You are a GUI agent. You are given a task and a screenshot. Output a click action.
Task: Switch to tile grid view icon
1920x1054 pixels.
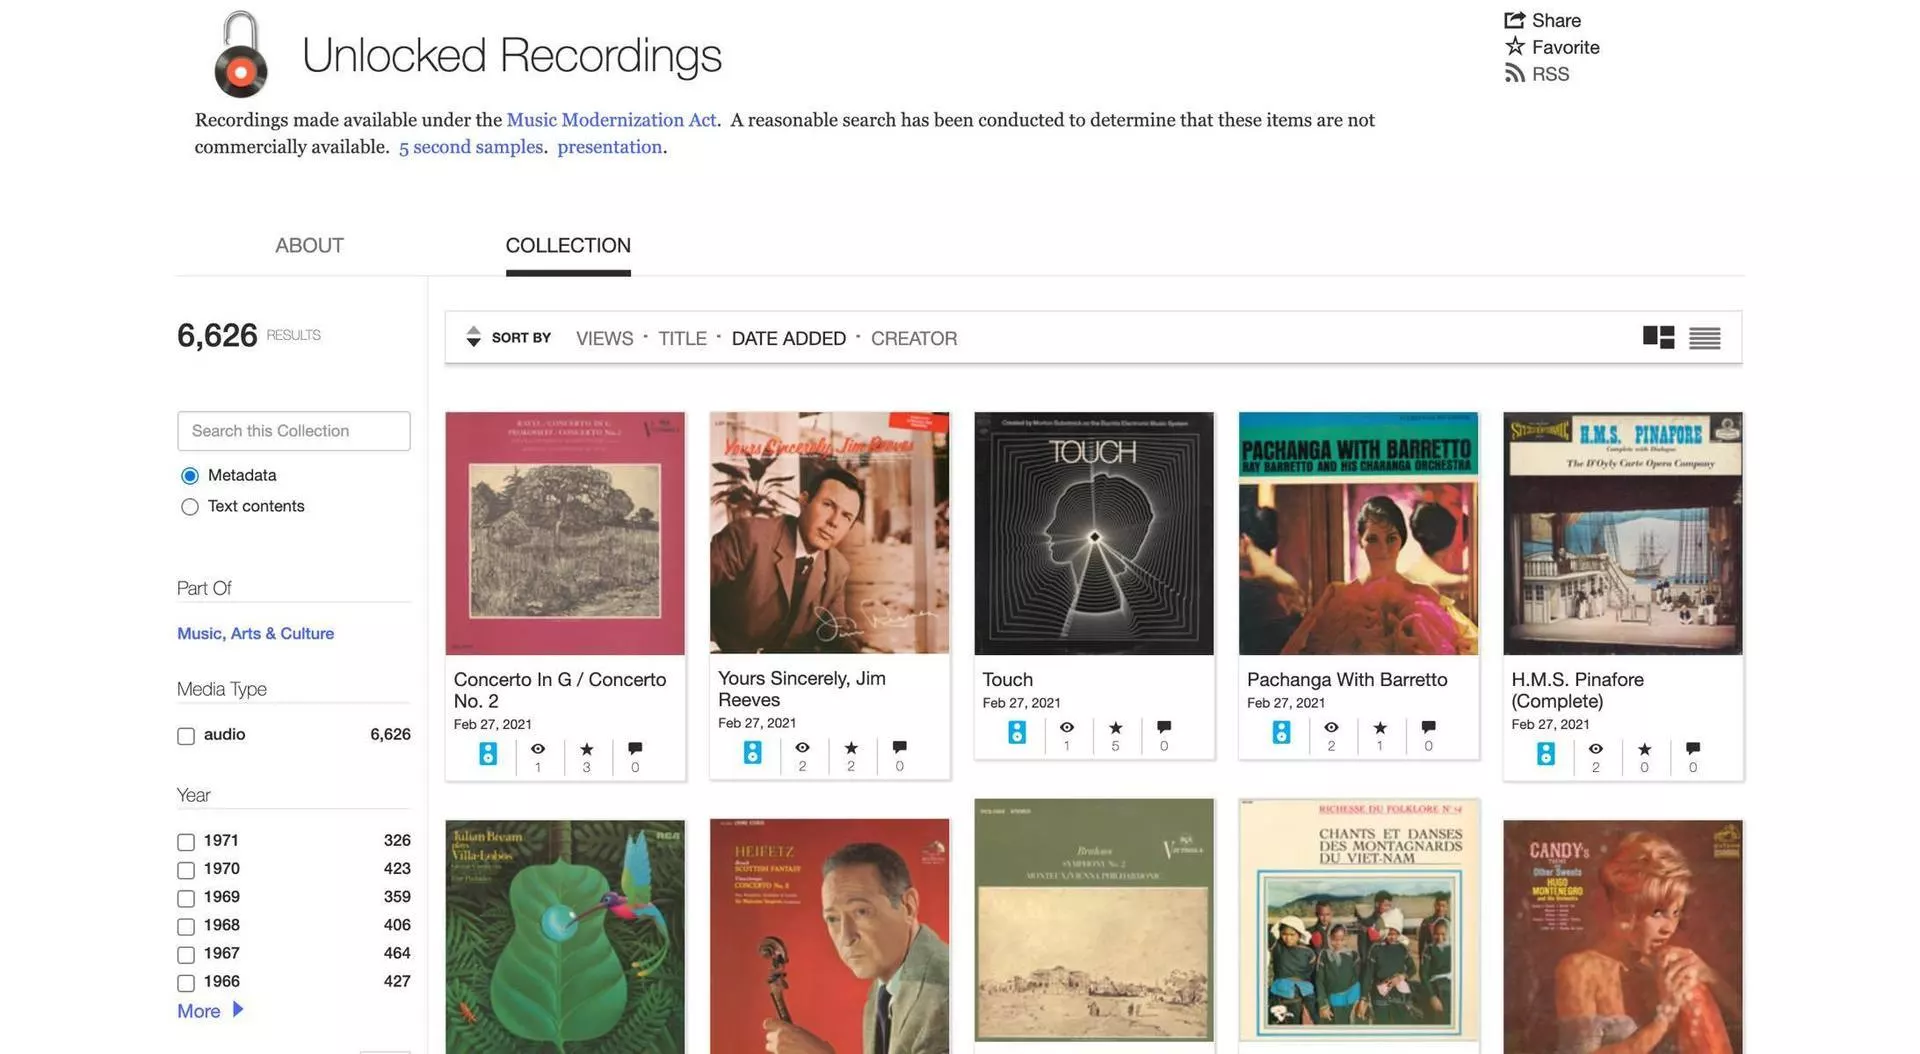coord(1658,337)
